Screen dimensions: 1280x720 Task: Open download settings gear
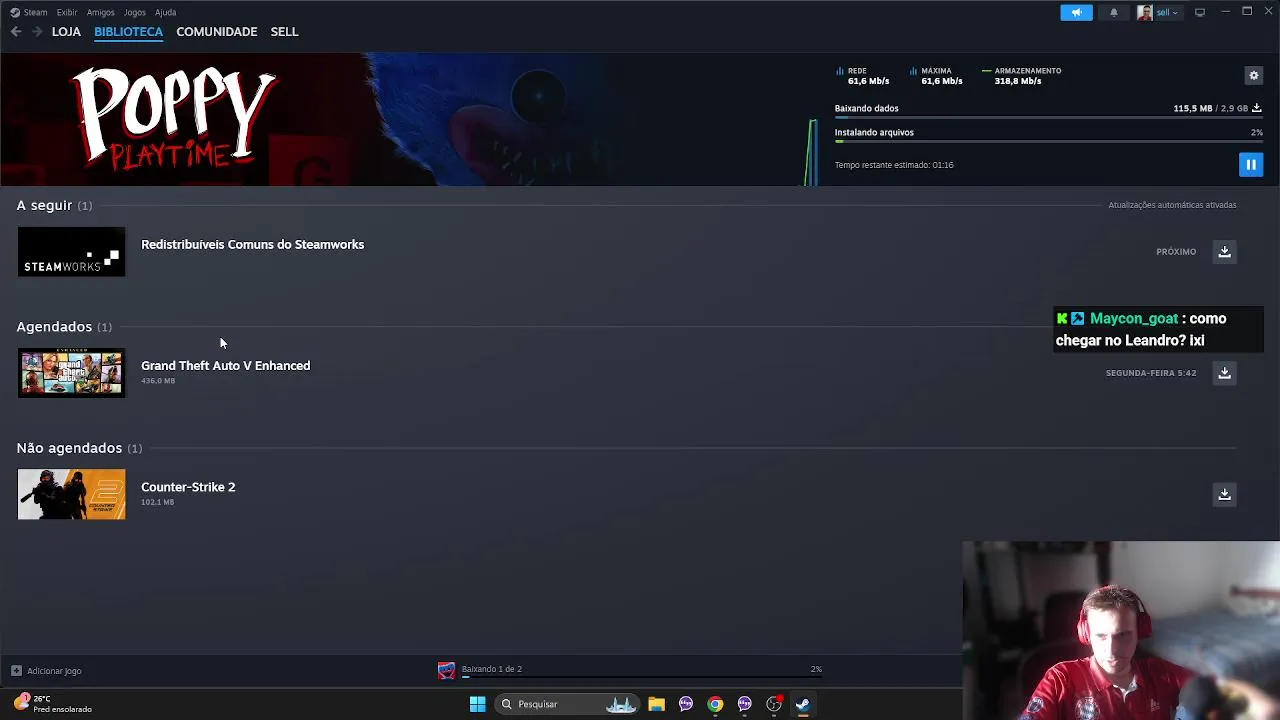[1254, 75]
